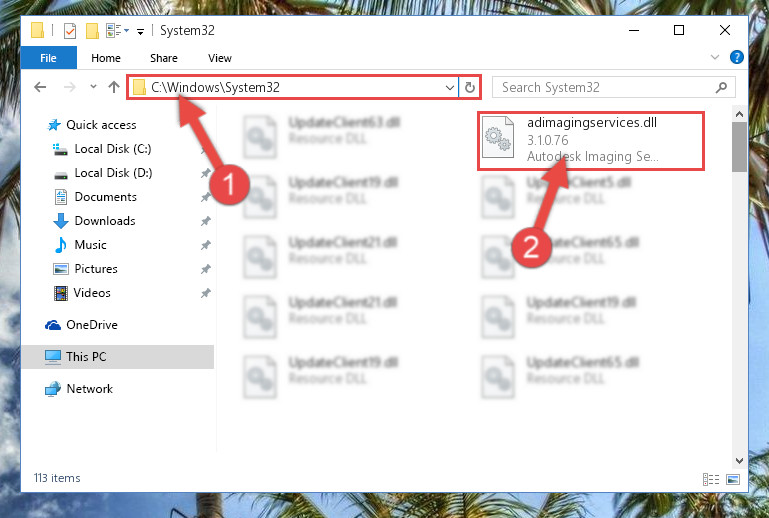
Task: Refresh the System32 folder view
Action: point(470,88)
